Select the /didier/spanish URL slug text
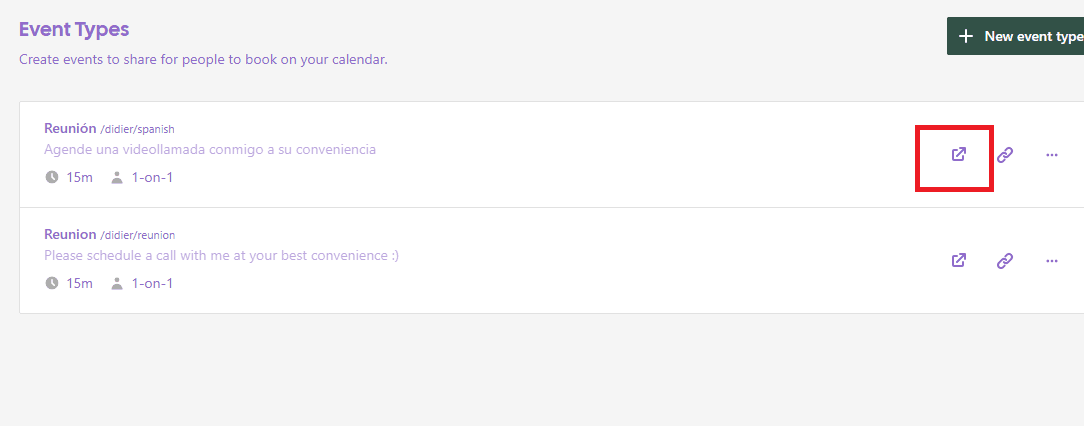 point(138,129)
